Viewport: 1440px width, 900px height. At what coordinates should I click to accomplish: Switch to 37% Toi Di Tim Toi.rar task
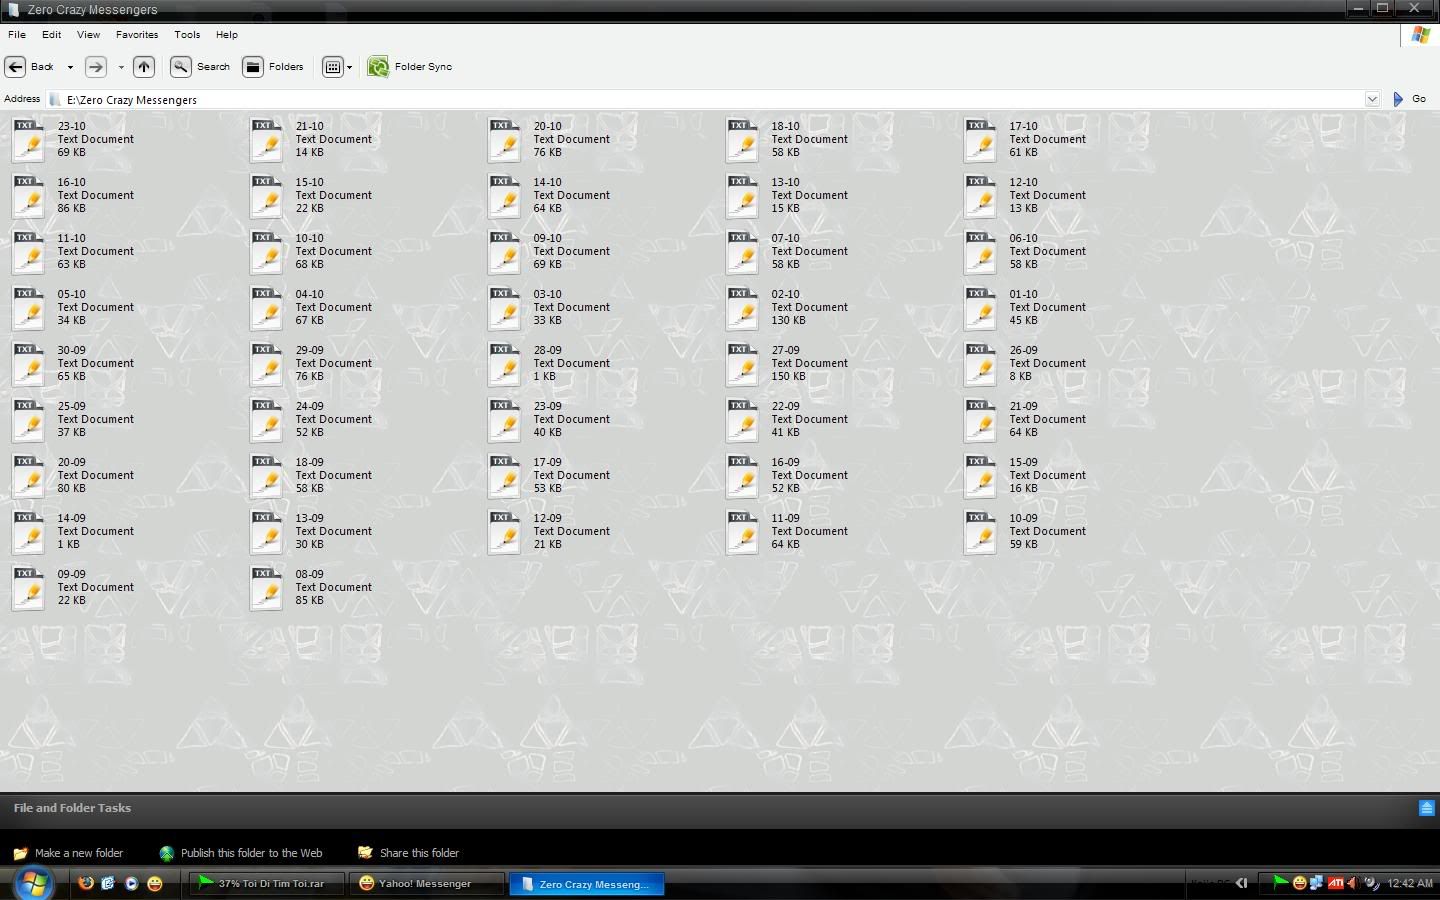coord(268,884)
